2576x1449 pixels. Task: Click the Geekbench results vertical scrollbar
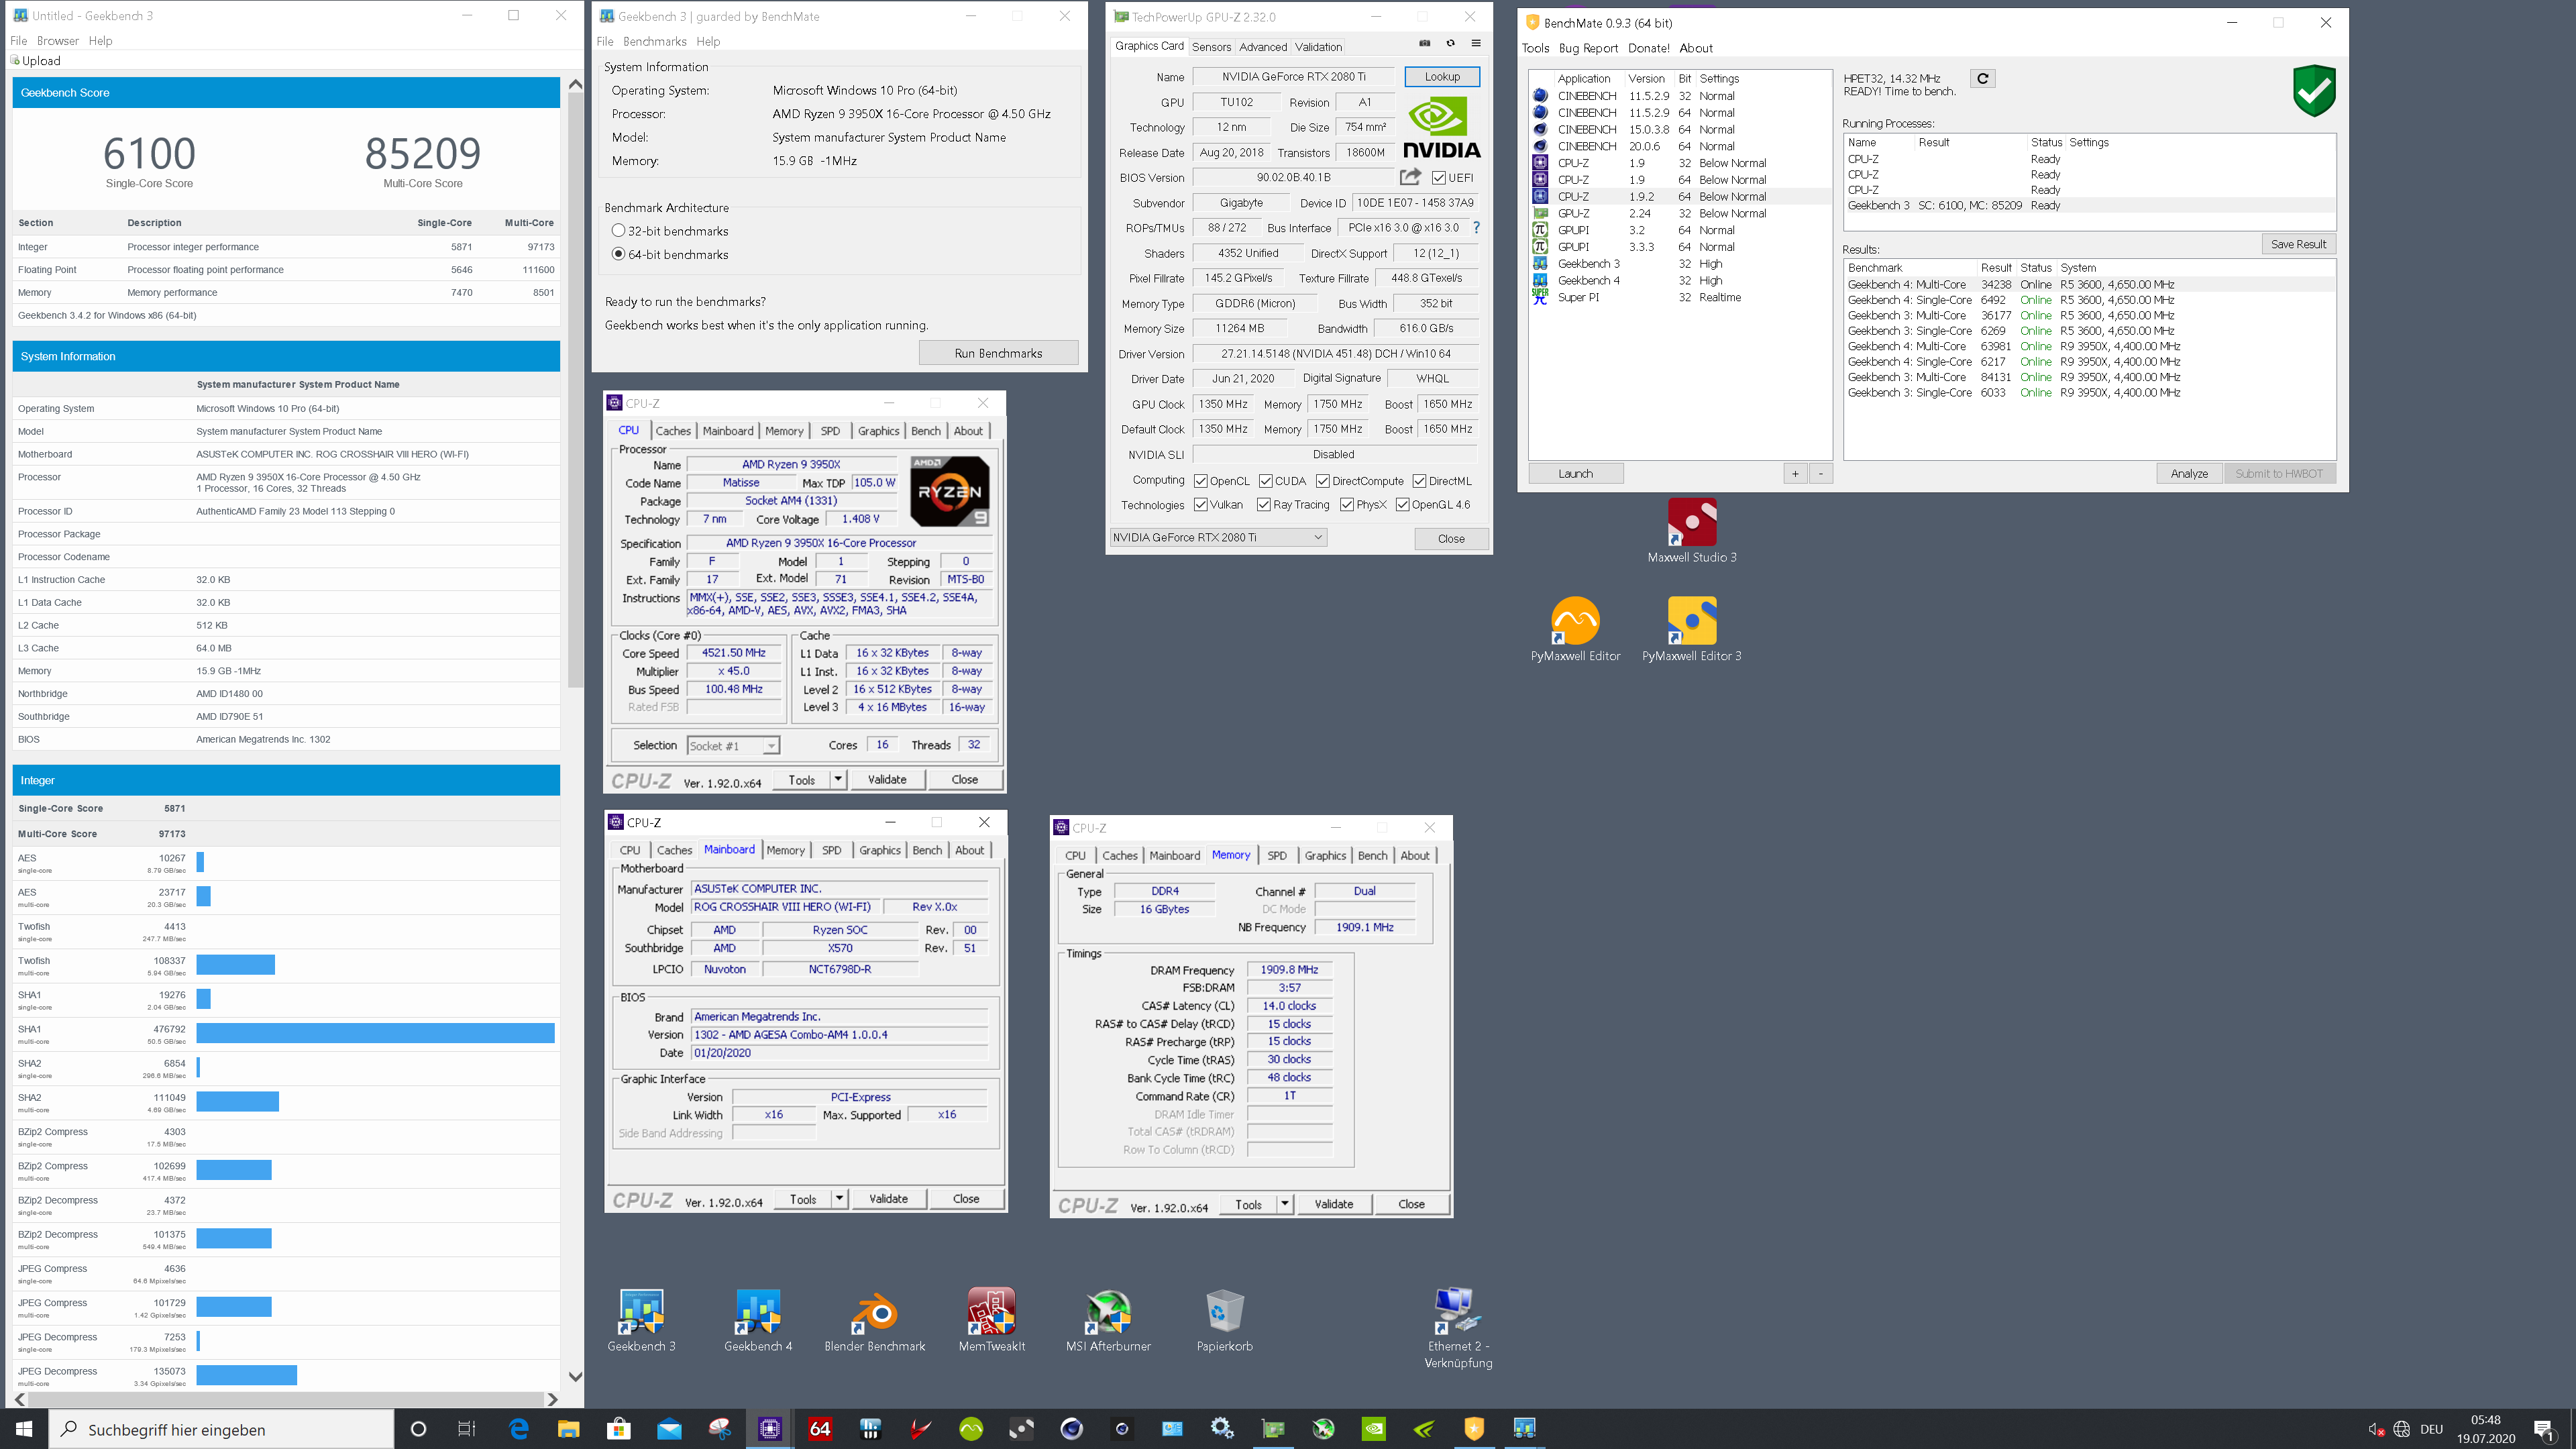575,390
